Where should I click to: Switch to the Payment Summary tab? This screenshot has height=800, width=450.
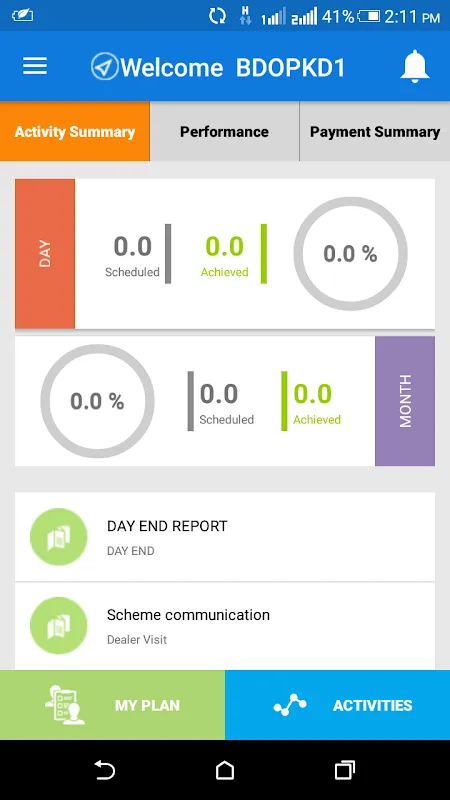click(x=375, y=132)
